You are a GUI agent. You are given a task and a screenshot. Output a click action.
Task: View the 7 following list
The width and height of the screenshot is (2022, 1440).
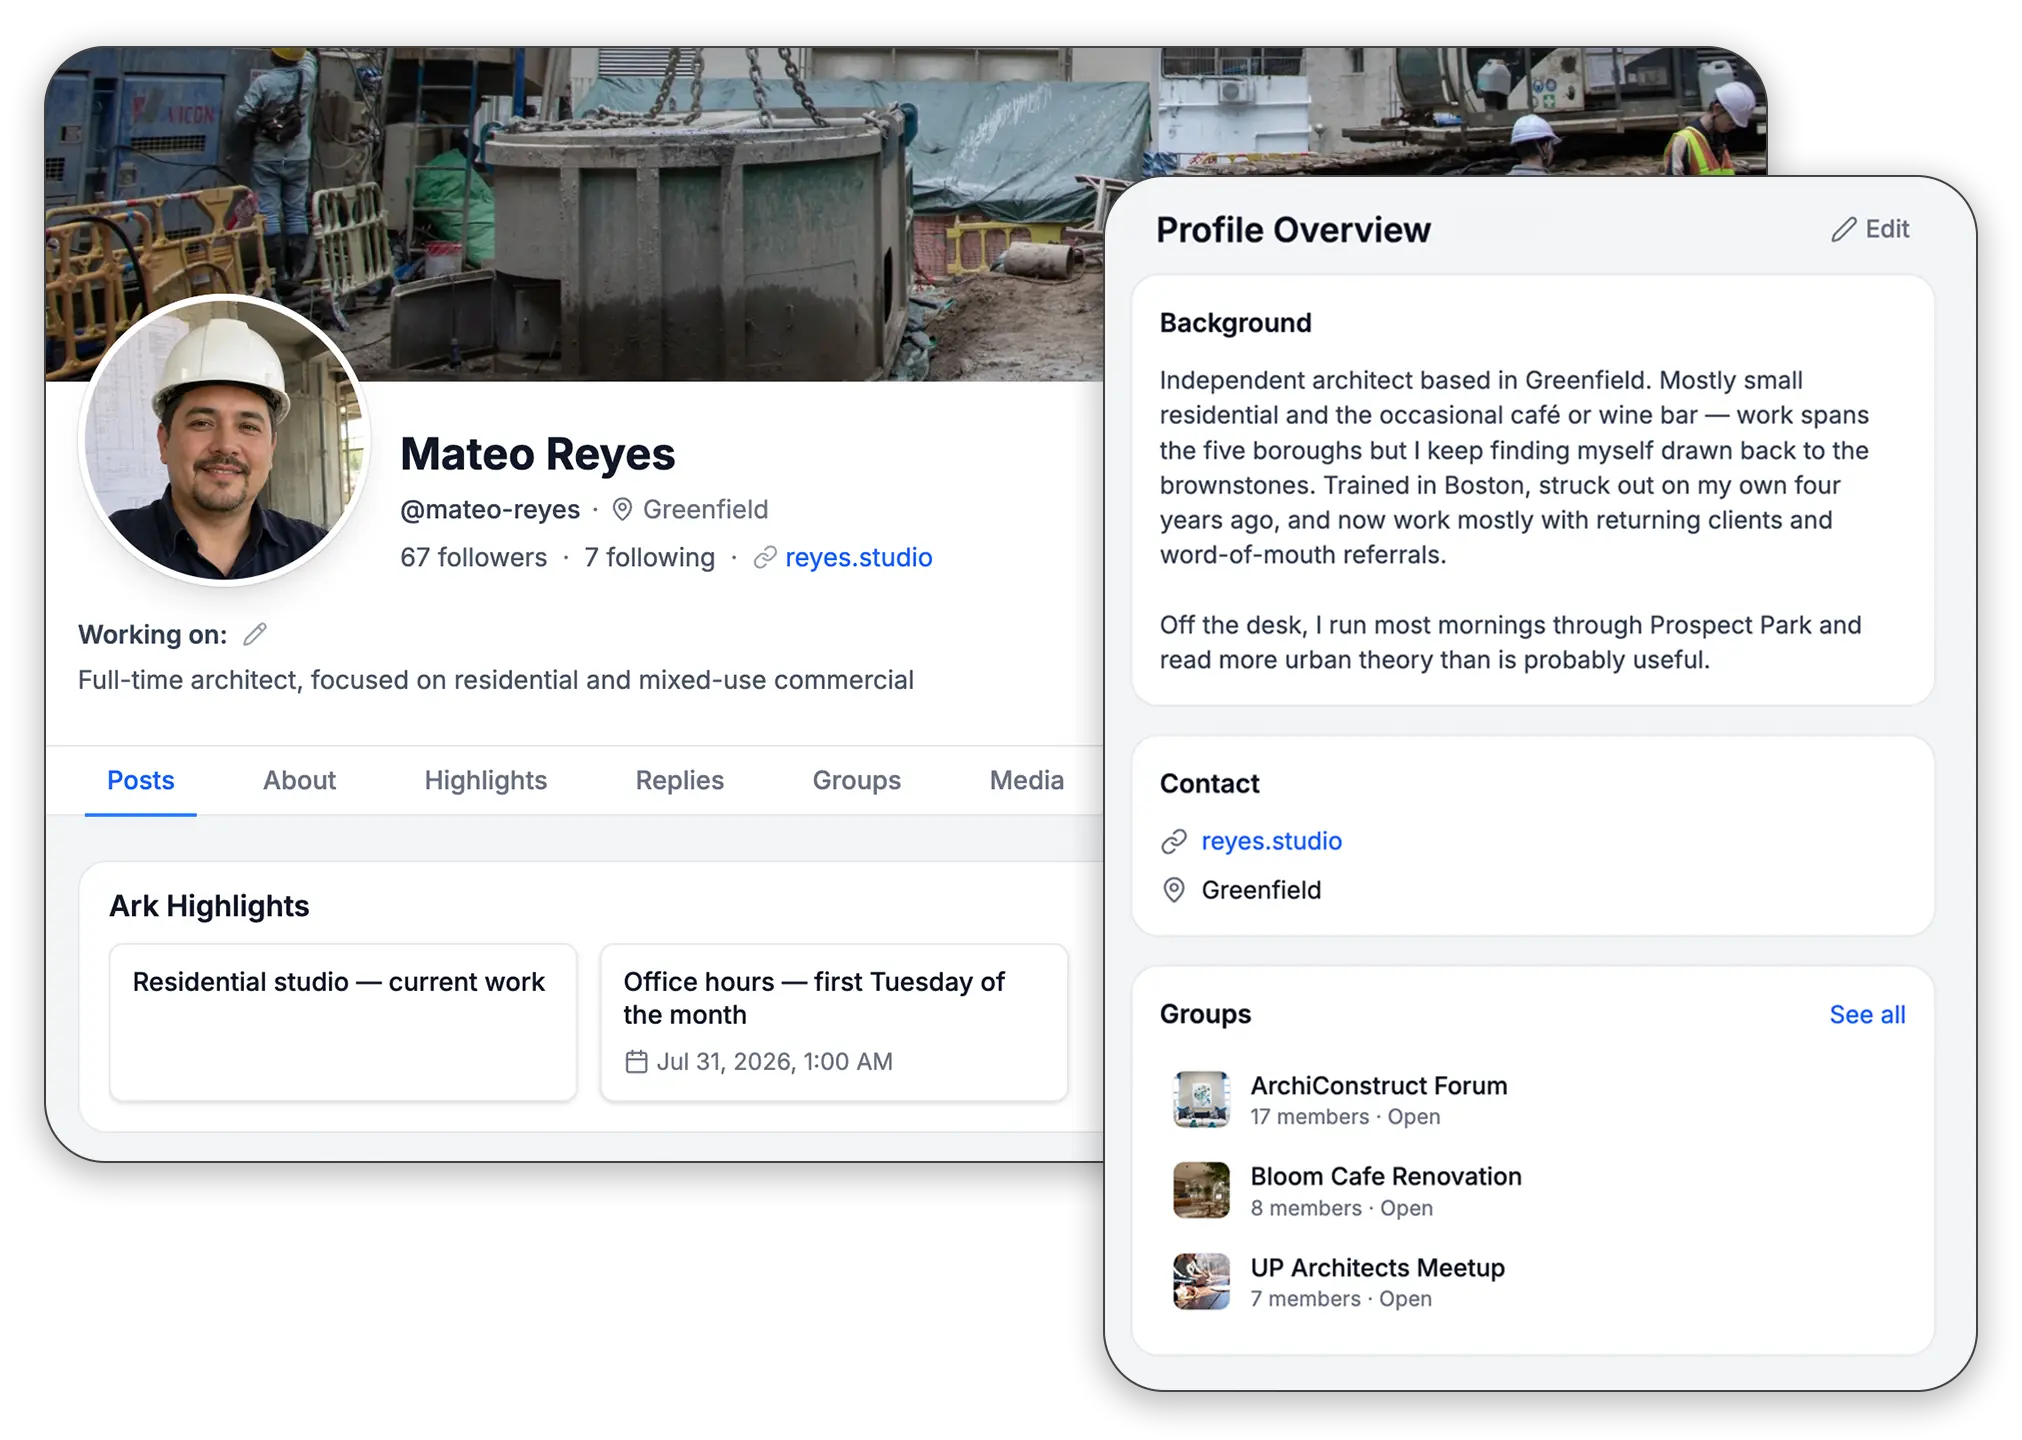pyautogui.click(x=650, y=558)
